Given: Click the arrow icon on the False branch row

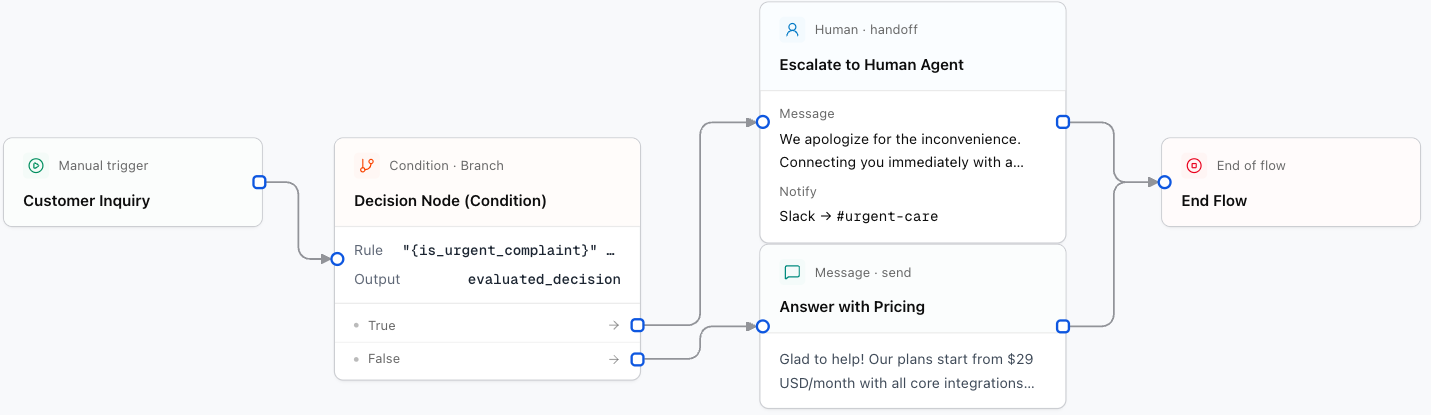Looking at the screenshot, I should click(614, 359).
